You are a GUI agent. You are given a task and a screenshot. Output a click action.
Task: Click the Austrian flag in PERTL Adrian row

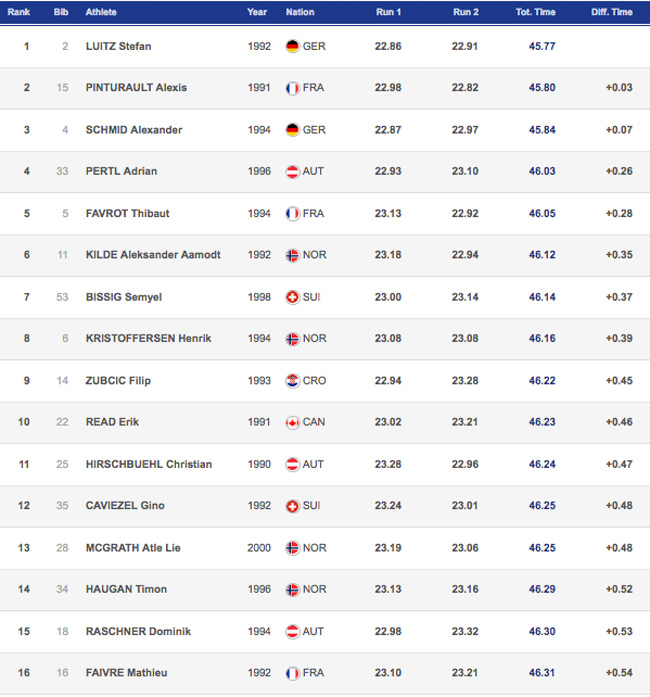(x=292, y=172)
